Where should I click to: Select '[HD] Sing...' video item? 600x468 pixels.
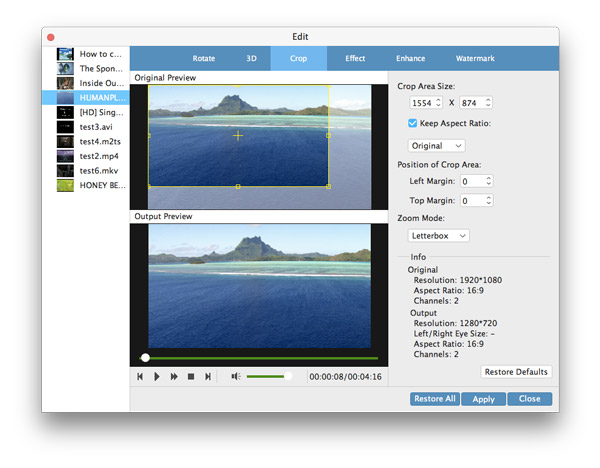point(86,112)
